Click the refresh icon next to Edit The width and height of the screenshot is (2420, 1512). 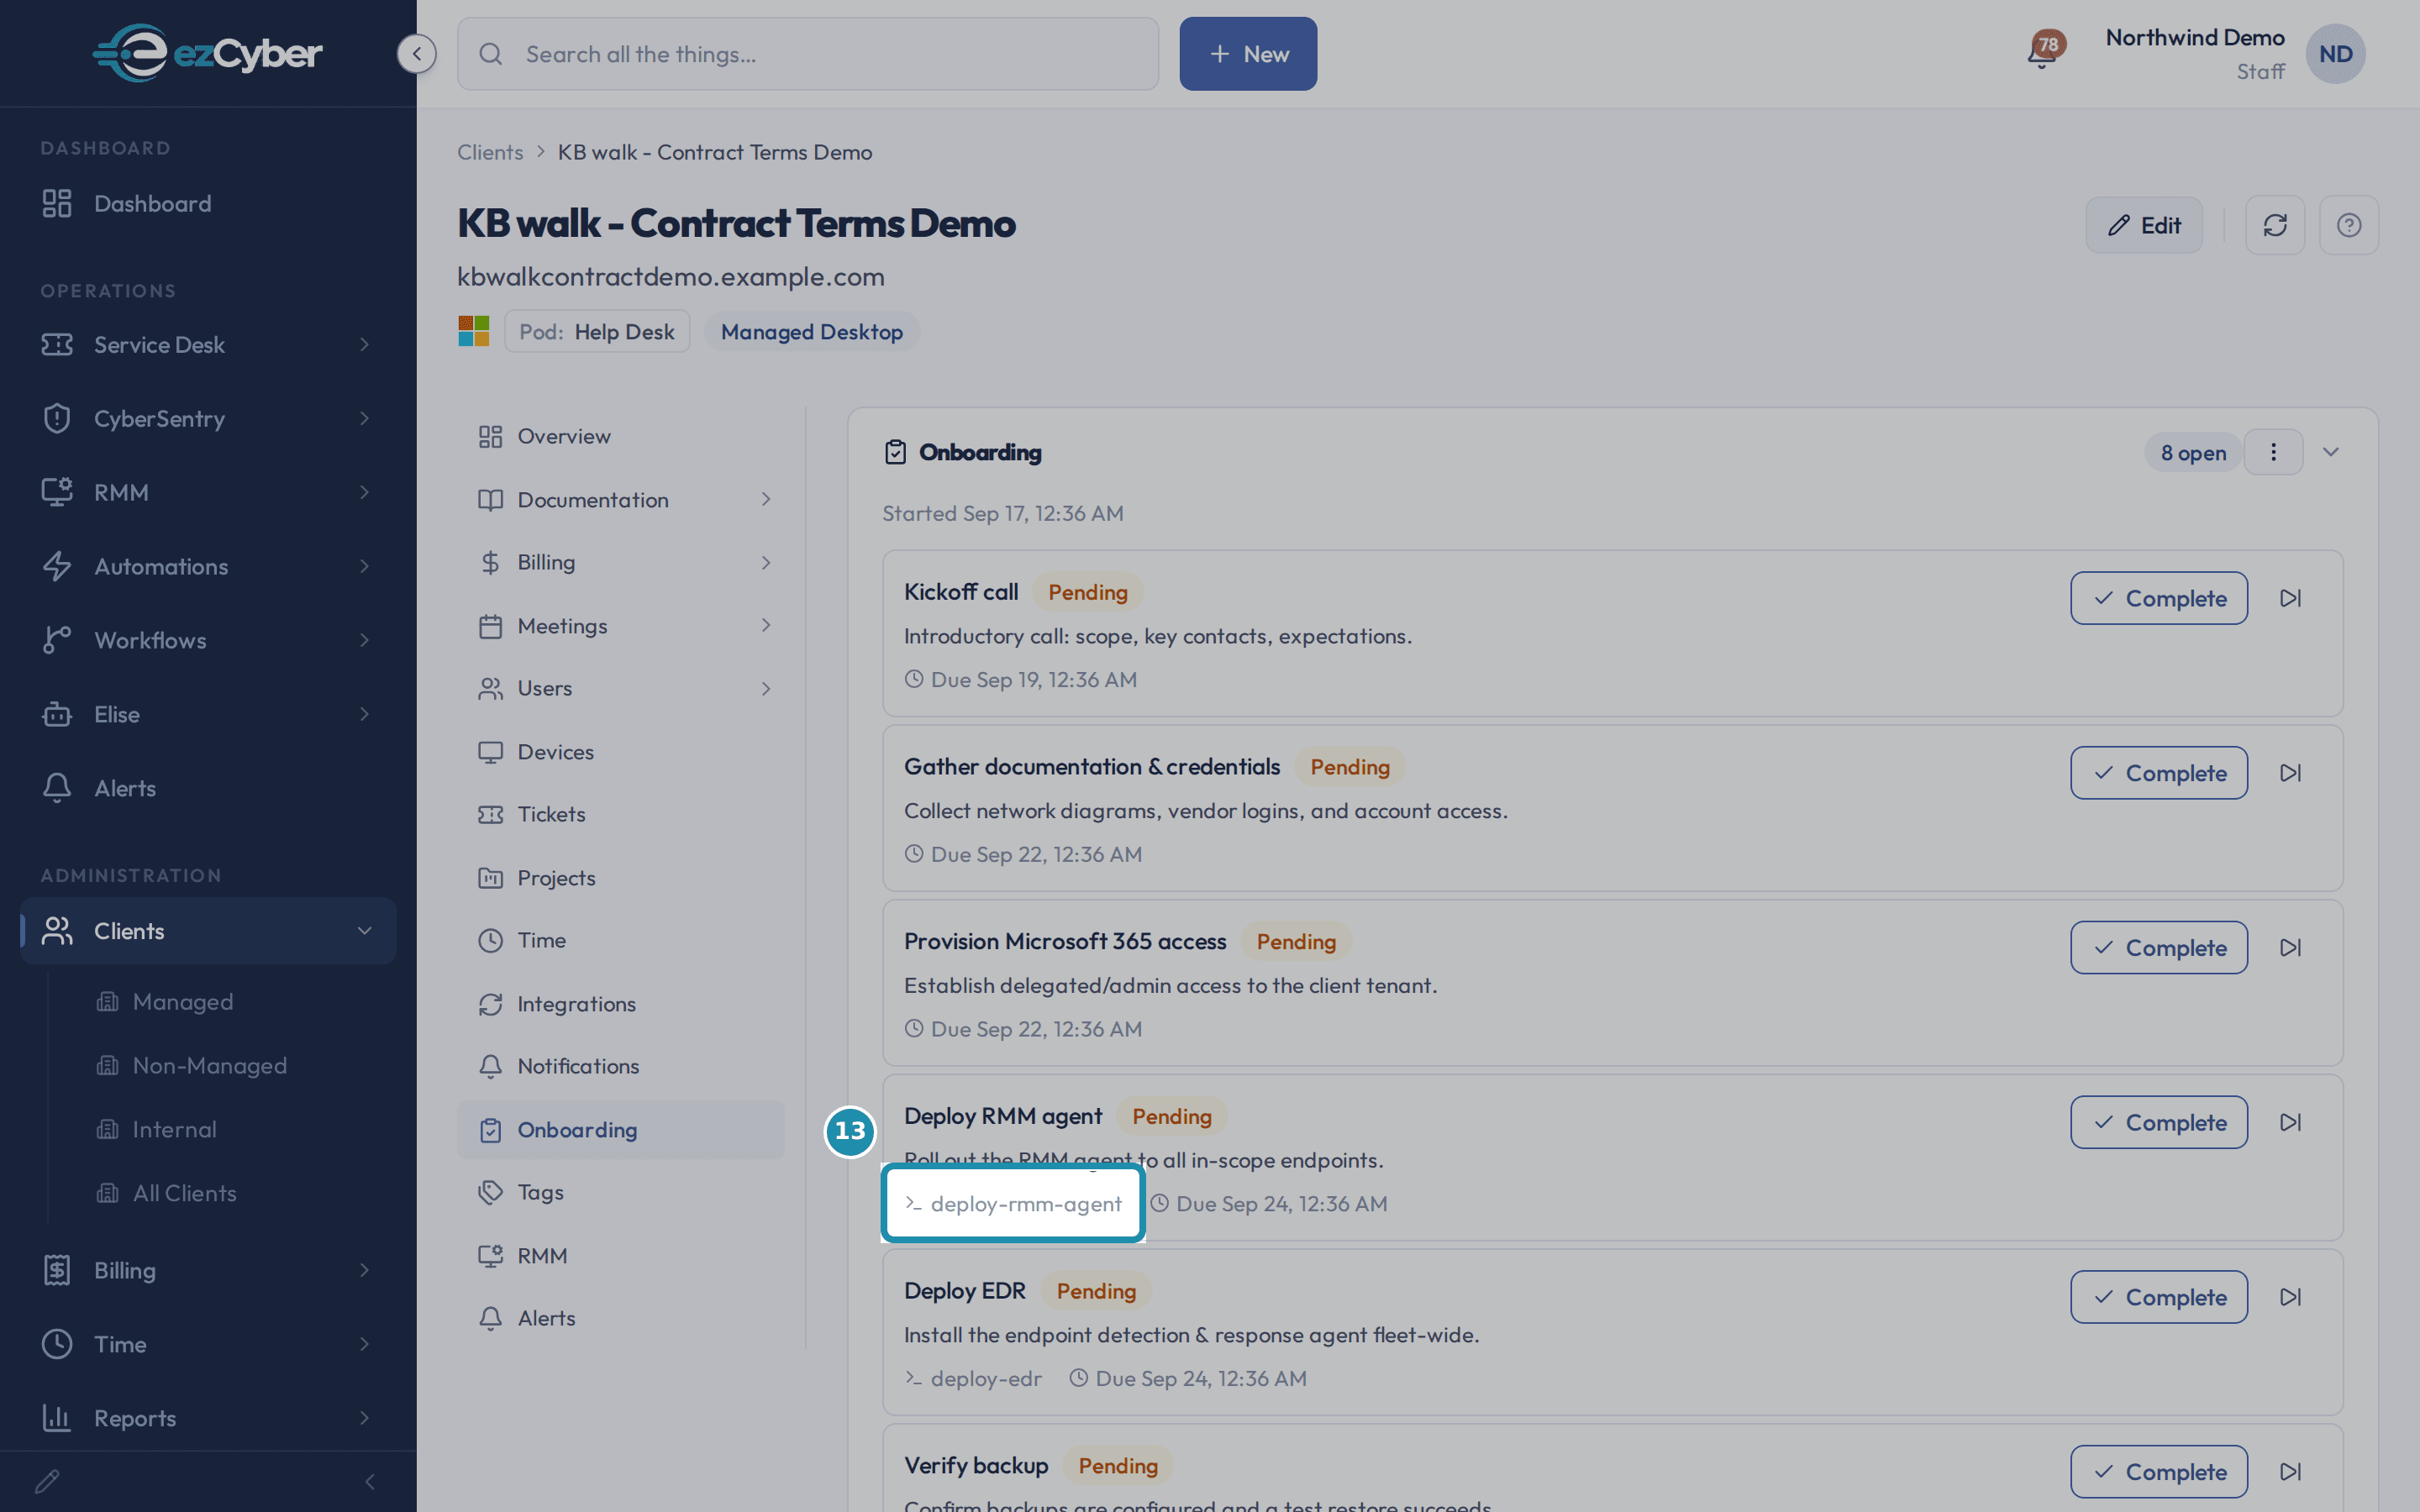point(2275,225)
